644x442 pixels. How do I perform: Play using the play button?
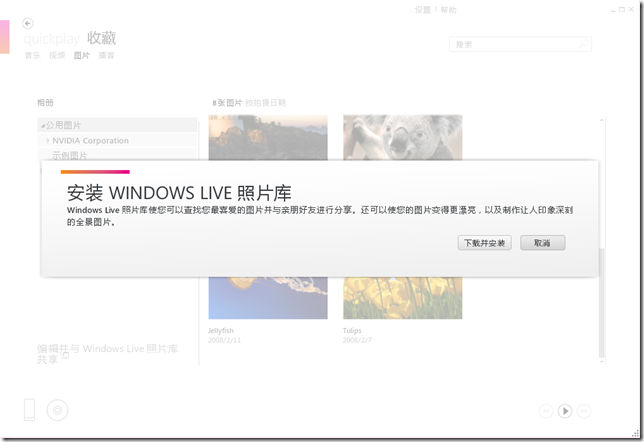[565, 411]
